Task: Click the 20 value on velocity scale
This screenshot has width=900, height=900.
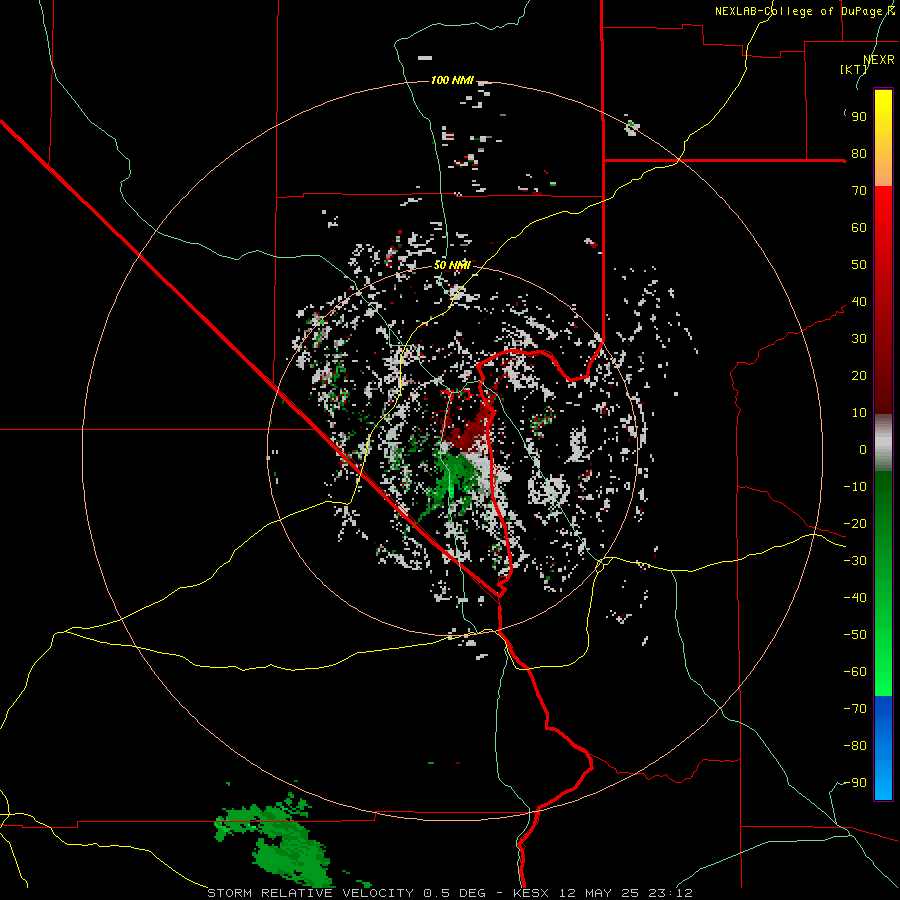Action: tap(859, 376)
